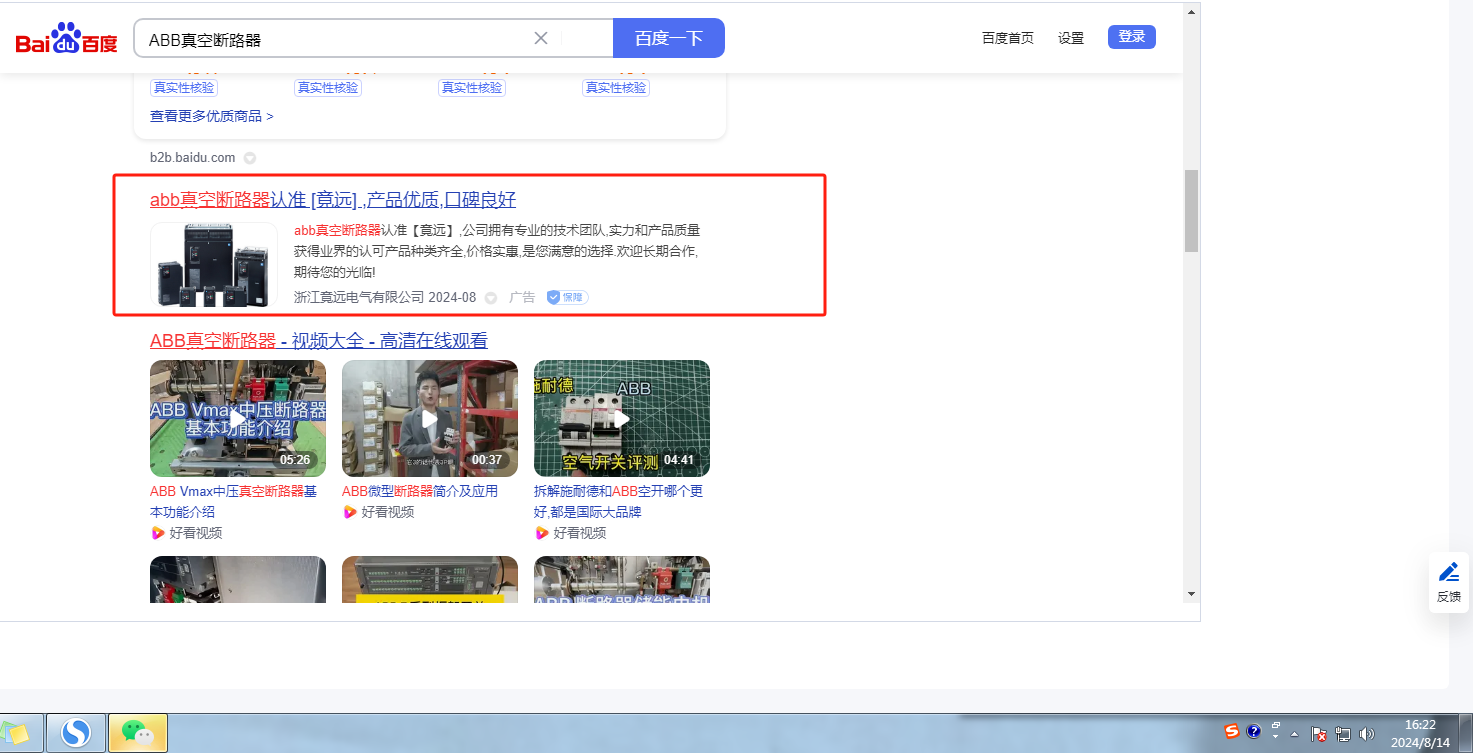Click the b2b.baidu.com source text
Image resolution: width=1473 pixels, height=753 pixels.
(x=193, y=158)
